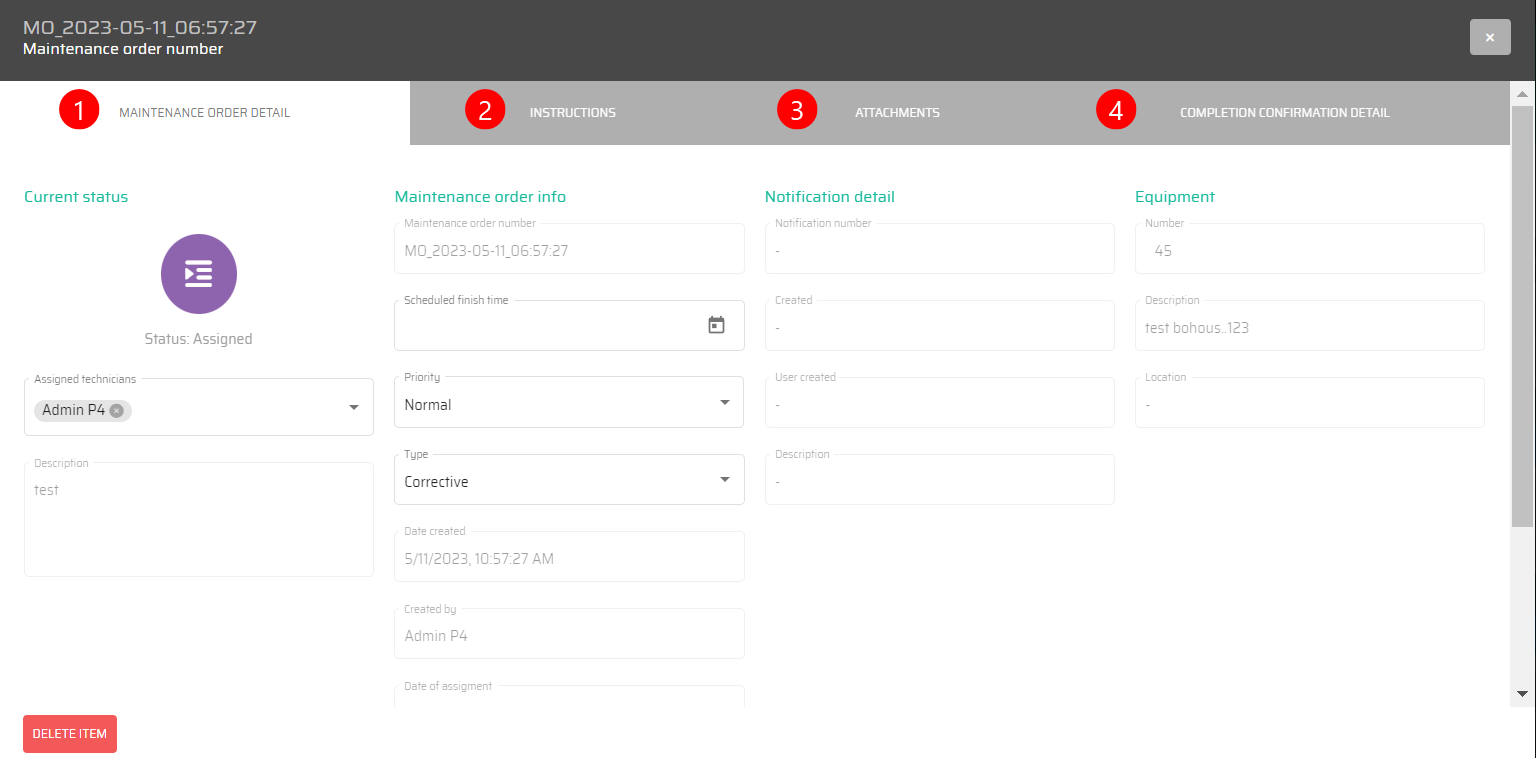Click the Description text area containing test

pos(198,520)
